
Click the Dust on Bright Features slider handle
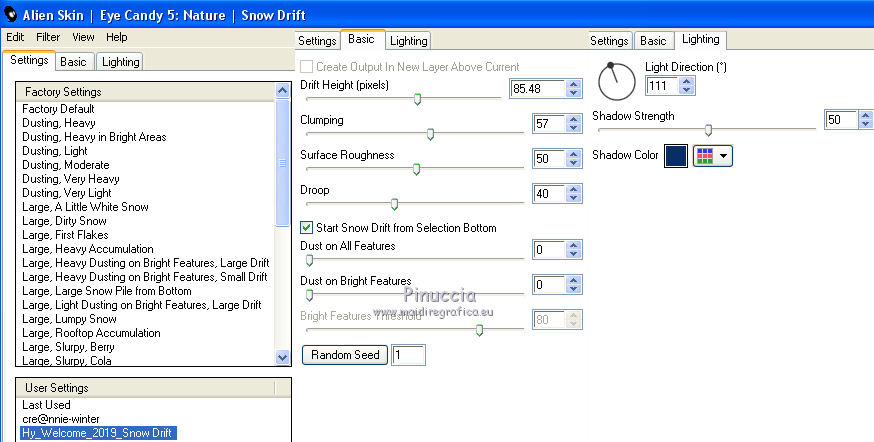(309, 295)
